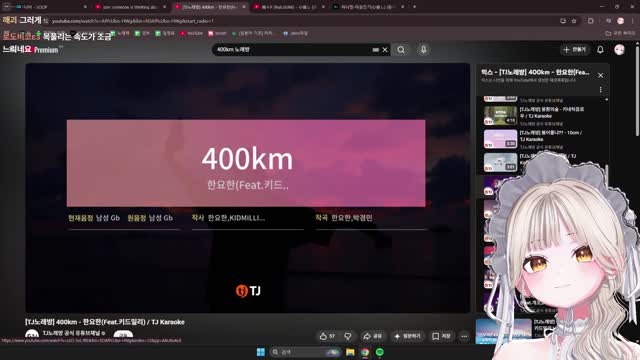Image resolution: width=640 pixels, height=360 pixels.
Task: Click the YouTube search magnifier button
Action: pos(401,50)
